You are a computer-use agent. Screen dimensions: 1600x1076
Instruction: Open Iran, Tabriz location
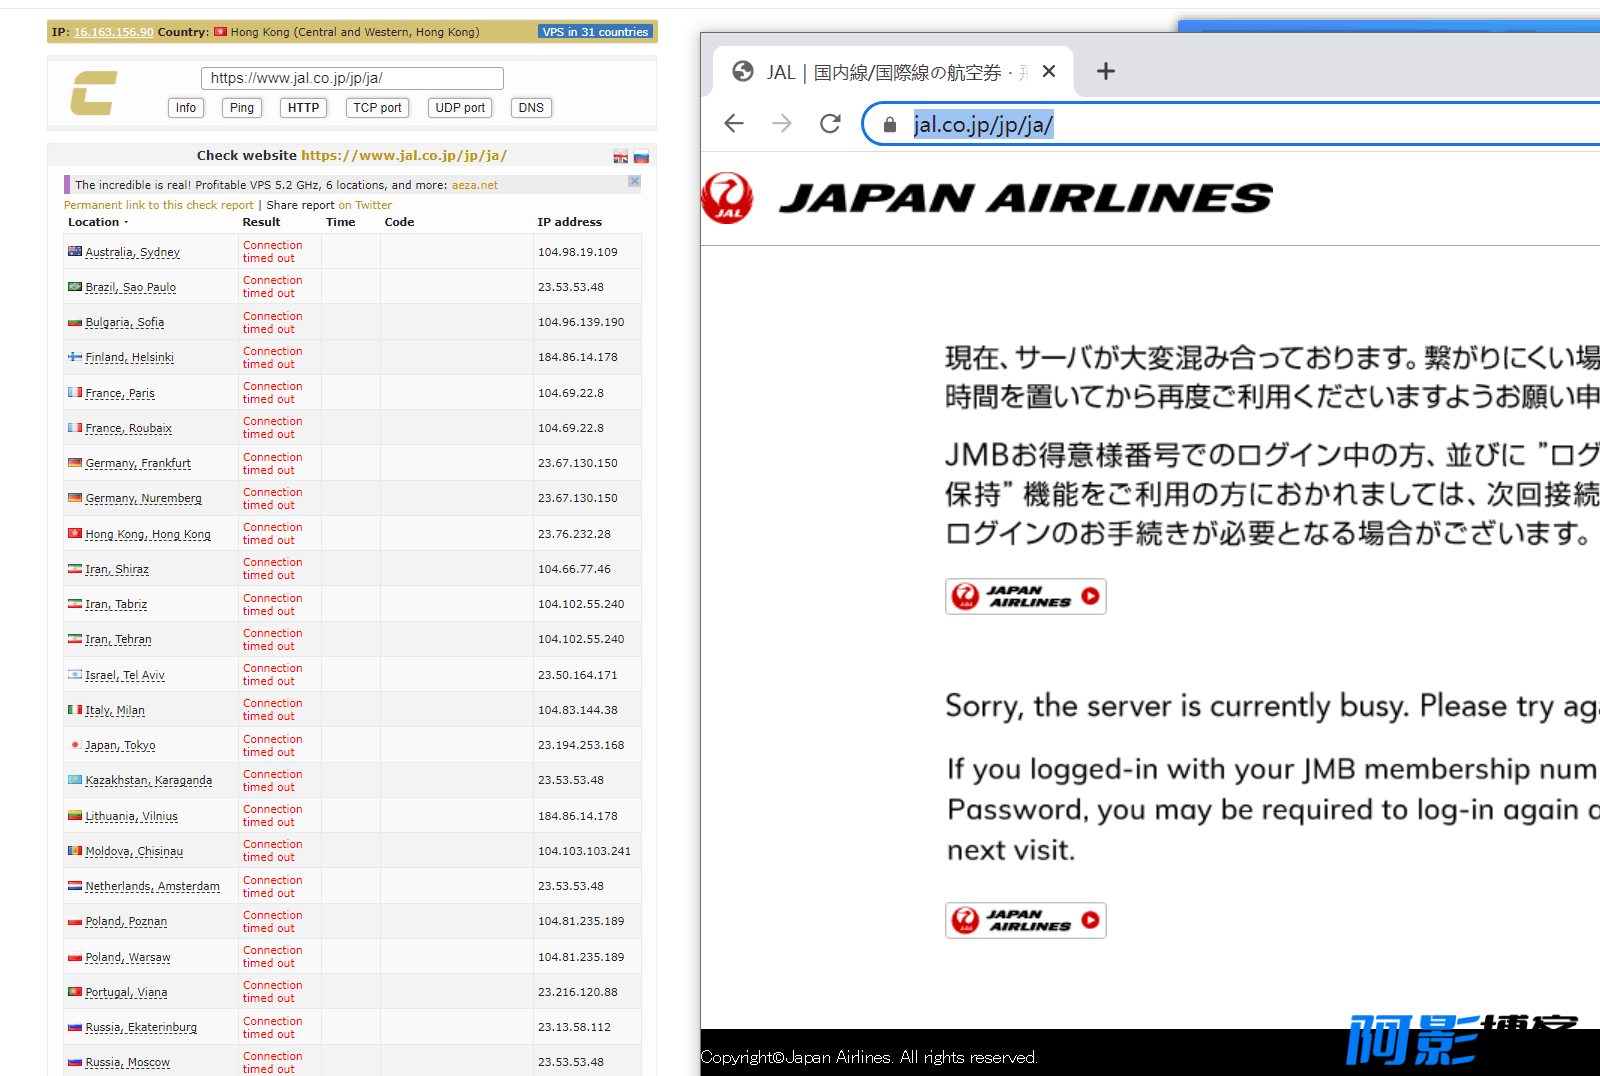116,604
